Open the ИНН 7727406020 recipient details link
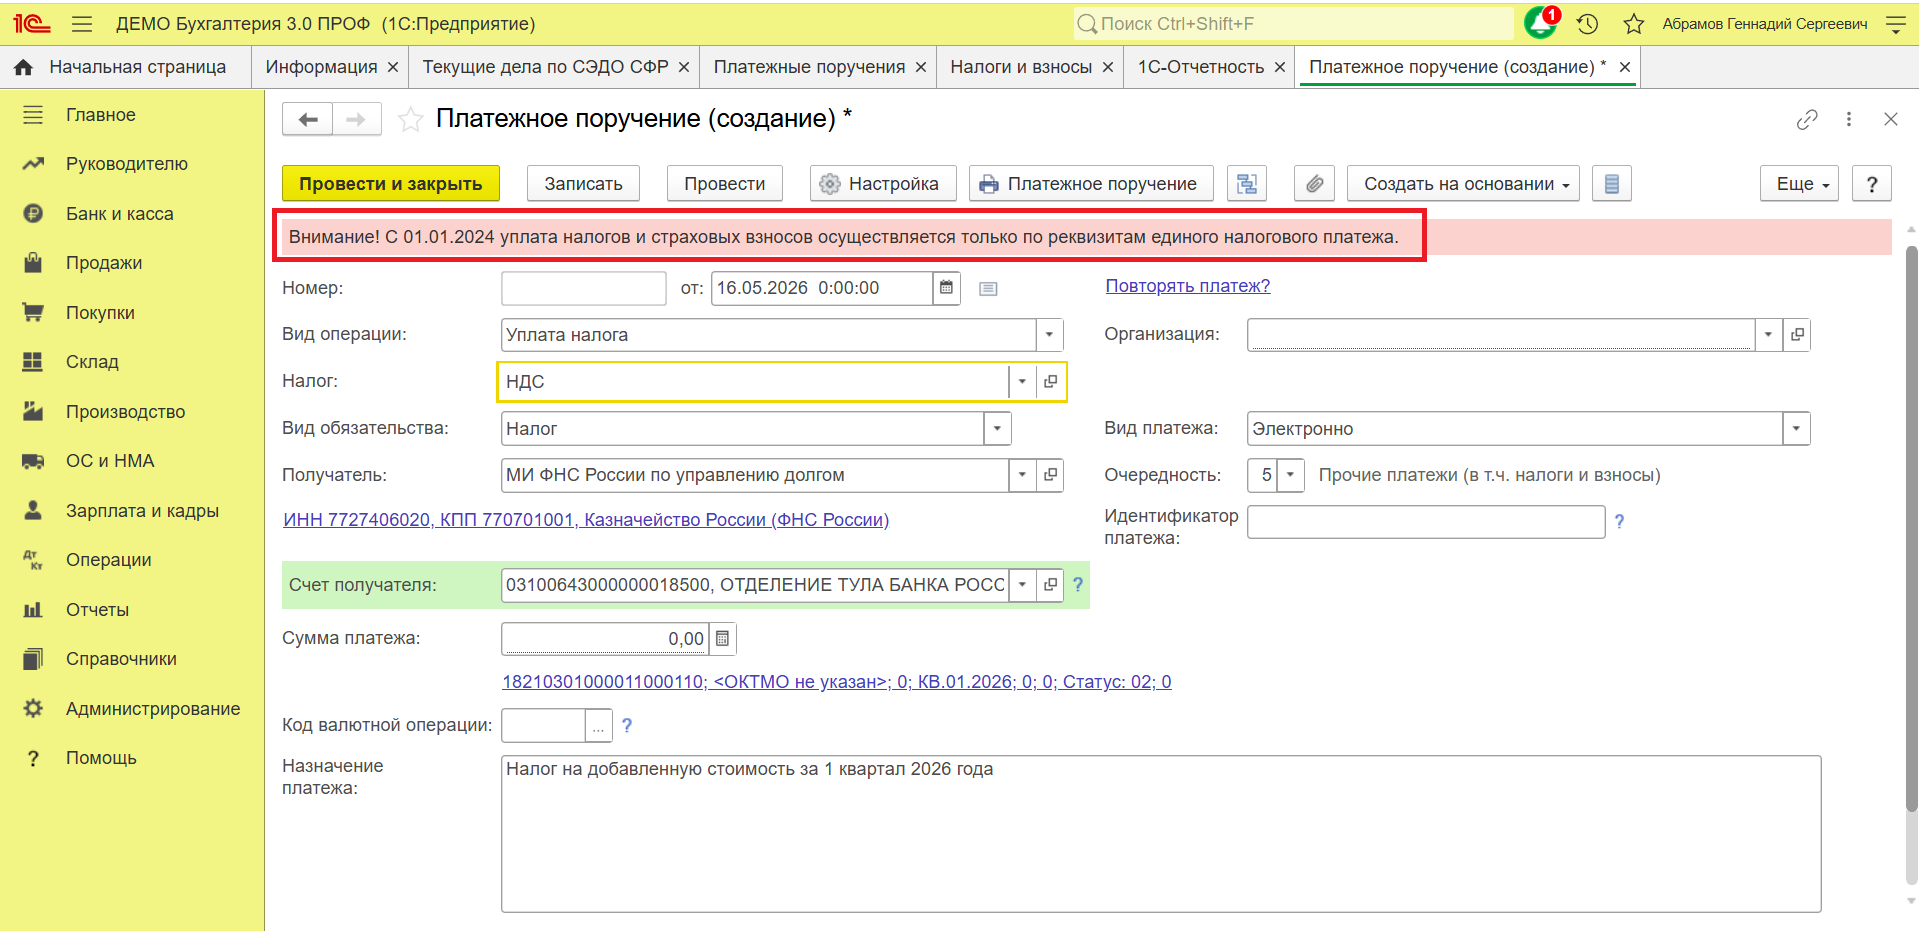Screen dimensions: 1919x931 click(x=586, y=520)
